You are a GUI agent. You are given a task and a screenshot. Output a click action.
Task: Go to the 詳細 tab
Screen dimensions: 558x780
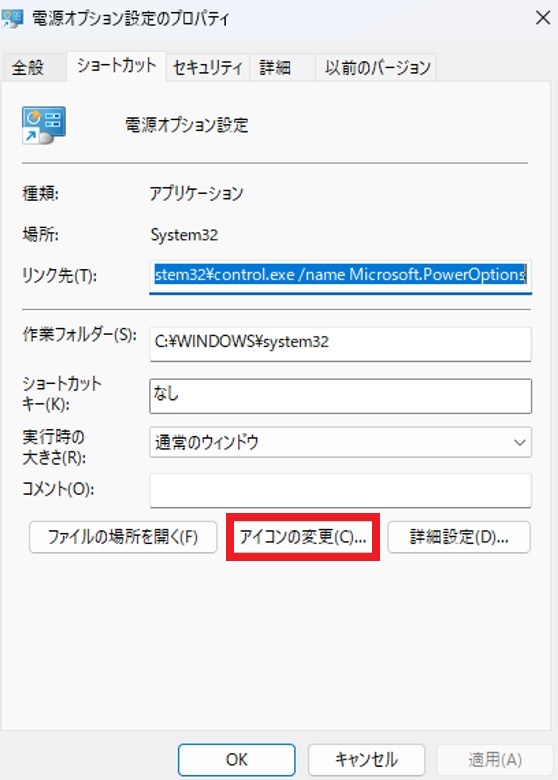pos(275,67)
